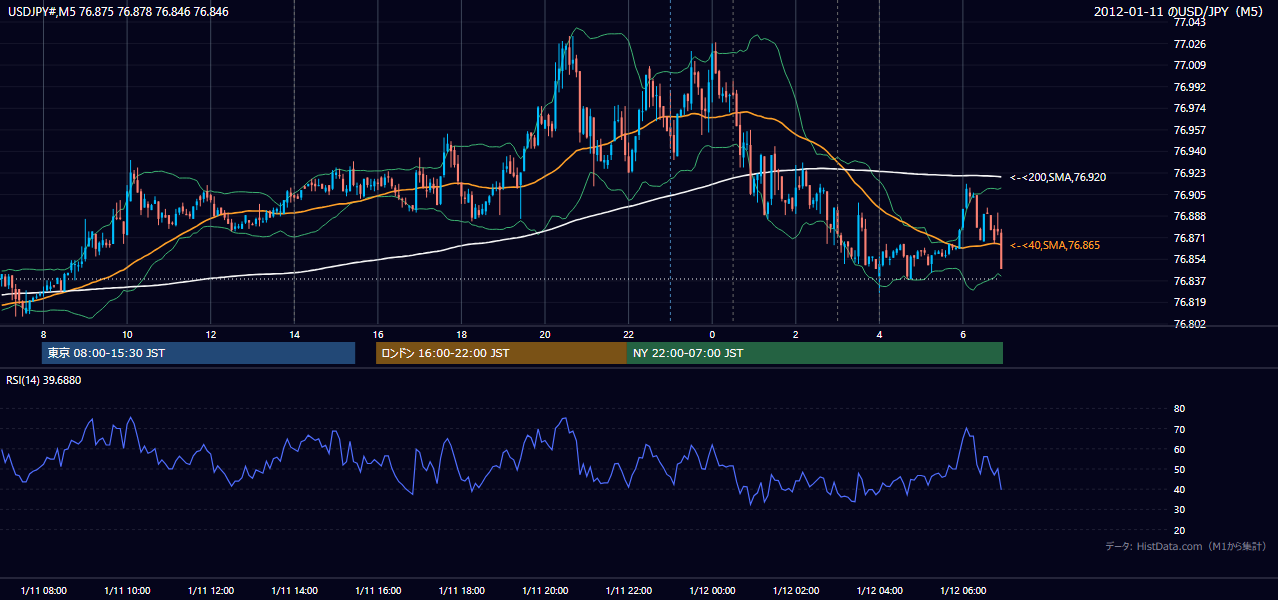Click the RSI scale value 40
This screenshot has height=600, width=1278.
(x=1179, y=489)
